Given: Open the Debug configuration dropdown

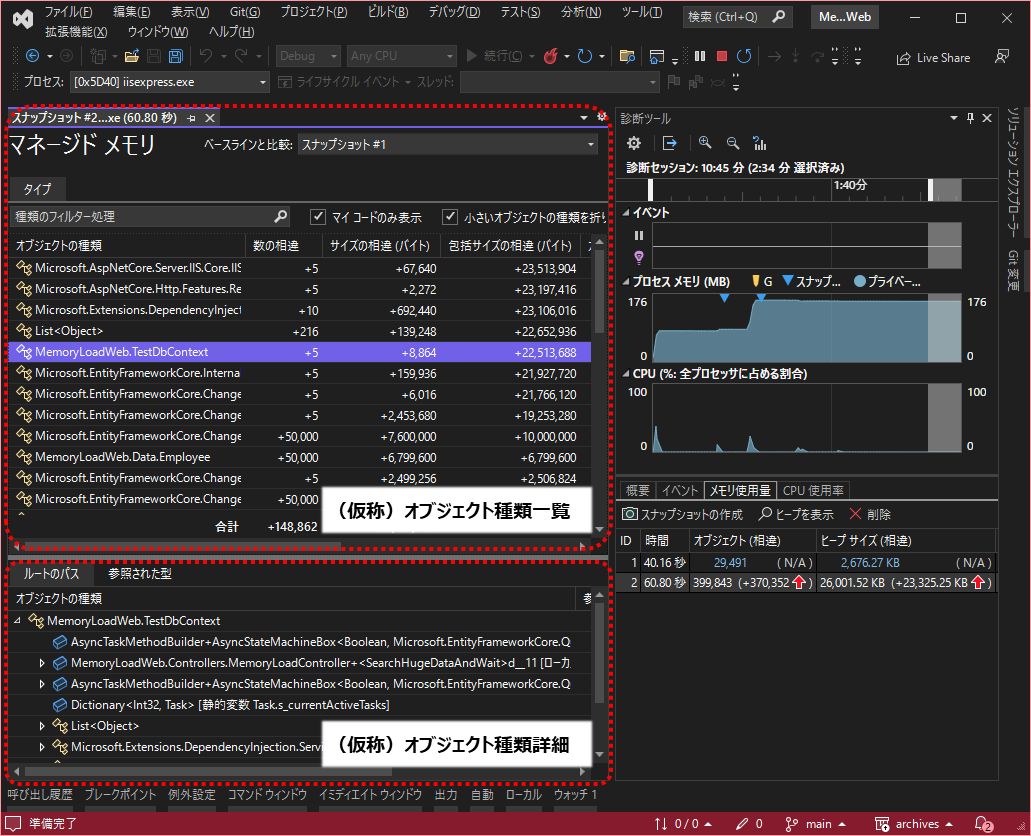Looking at the screenshot, I should point(308,57).
